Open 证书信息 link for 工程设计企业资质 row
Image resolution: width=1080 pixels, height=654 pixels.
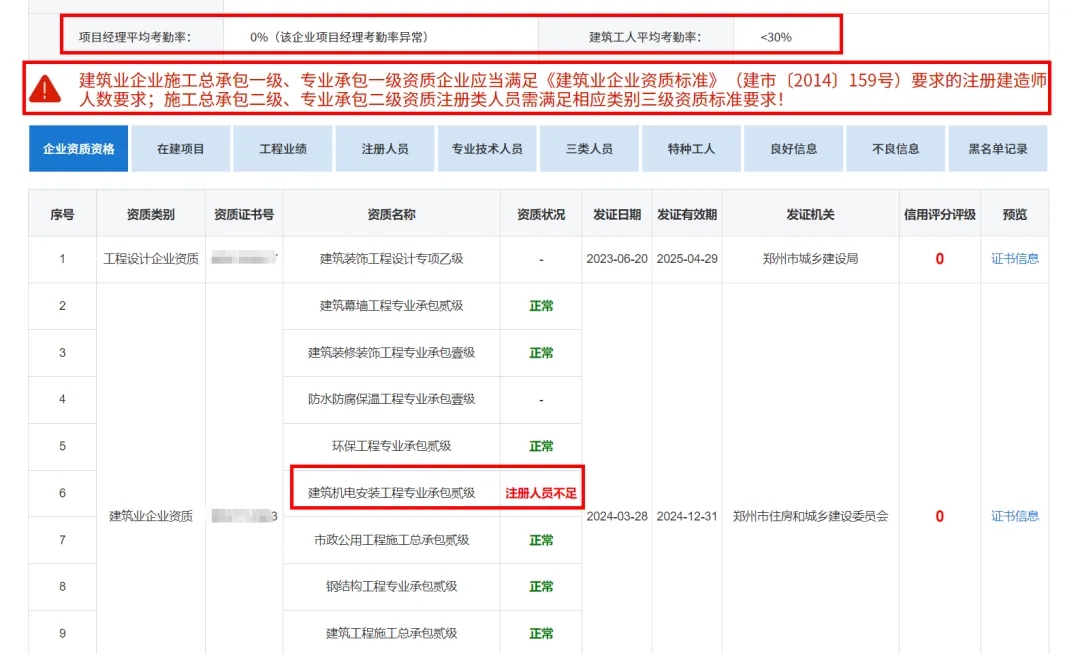point(1015,259)
